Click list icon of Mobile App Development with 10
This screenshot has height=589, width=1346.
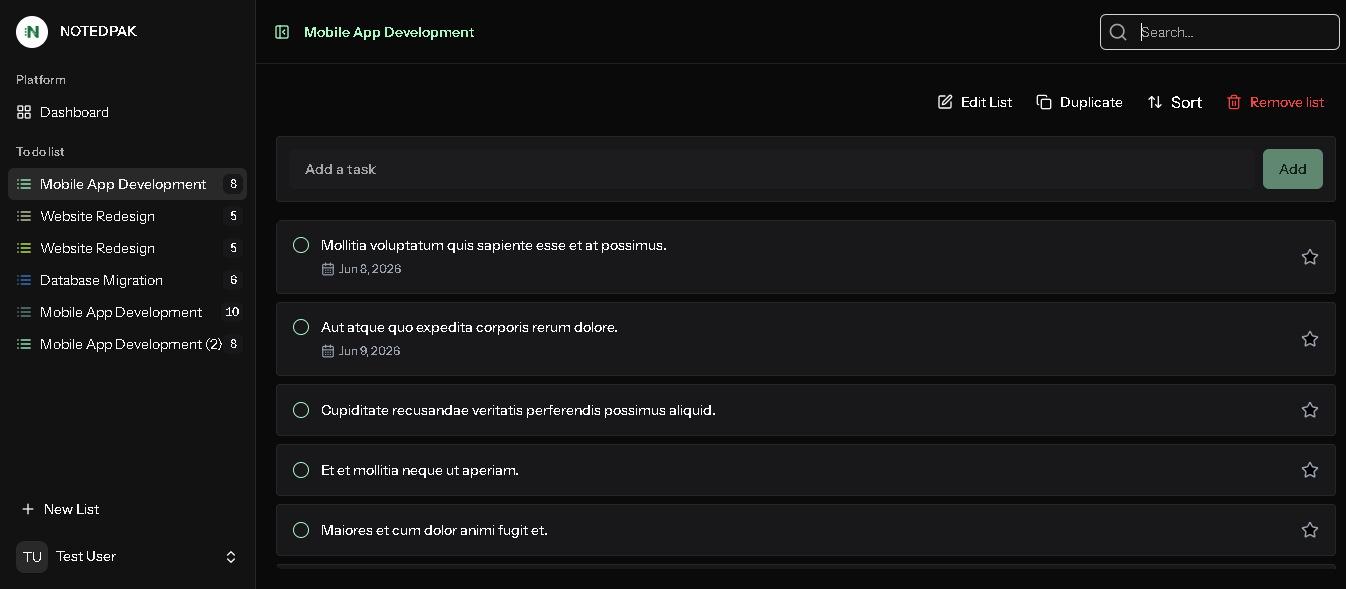(24, 312)
